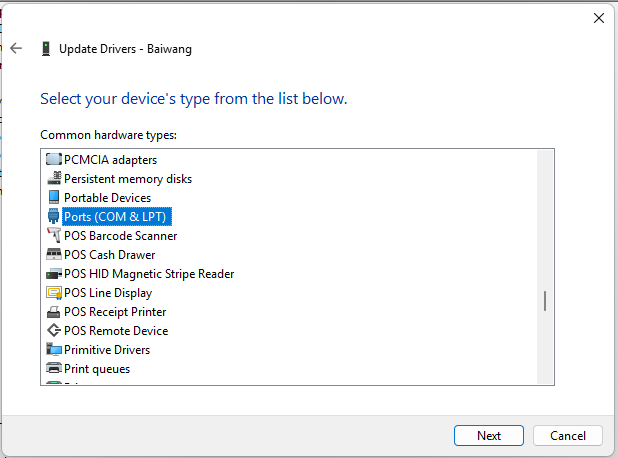Screen dimensions: 618x458
Task: Click the Primitive Drivers icon
Action: [x=54, y=350]
